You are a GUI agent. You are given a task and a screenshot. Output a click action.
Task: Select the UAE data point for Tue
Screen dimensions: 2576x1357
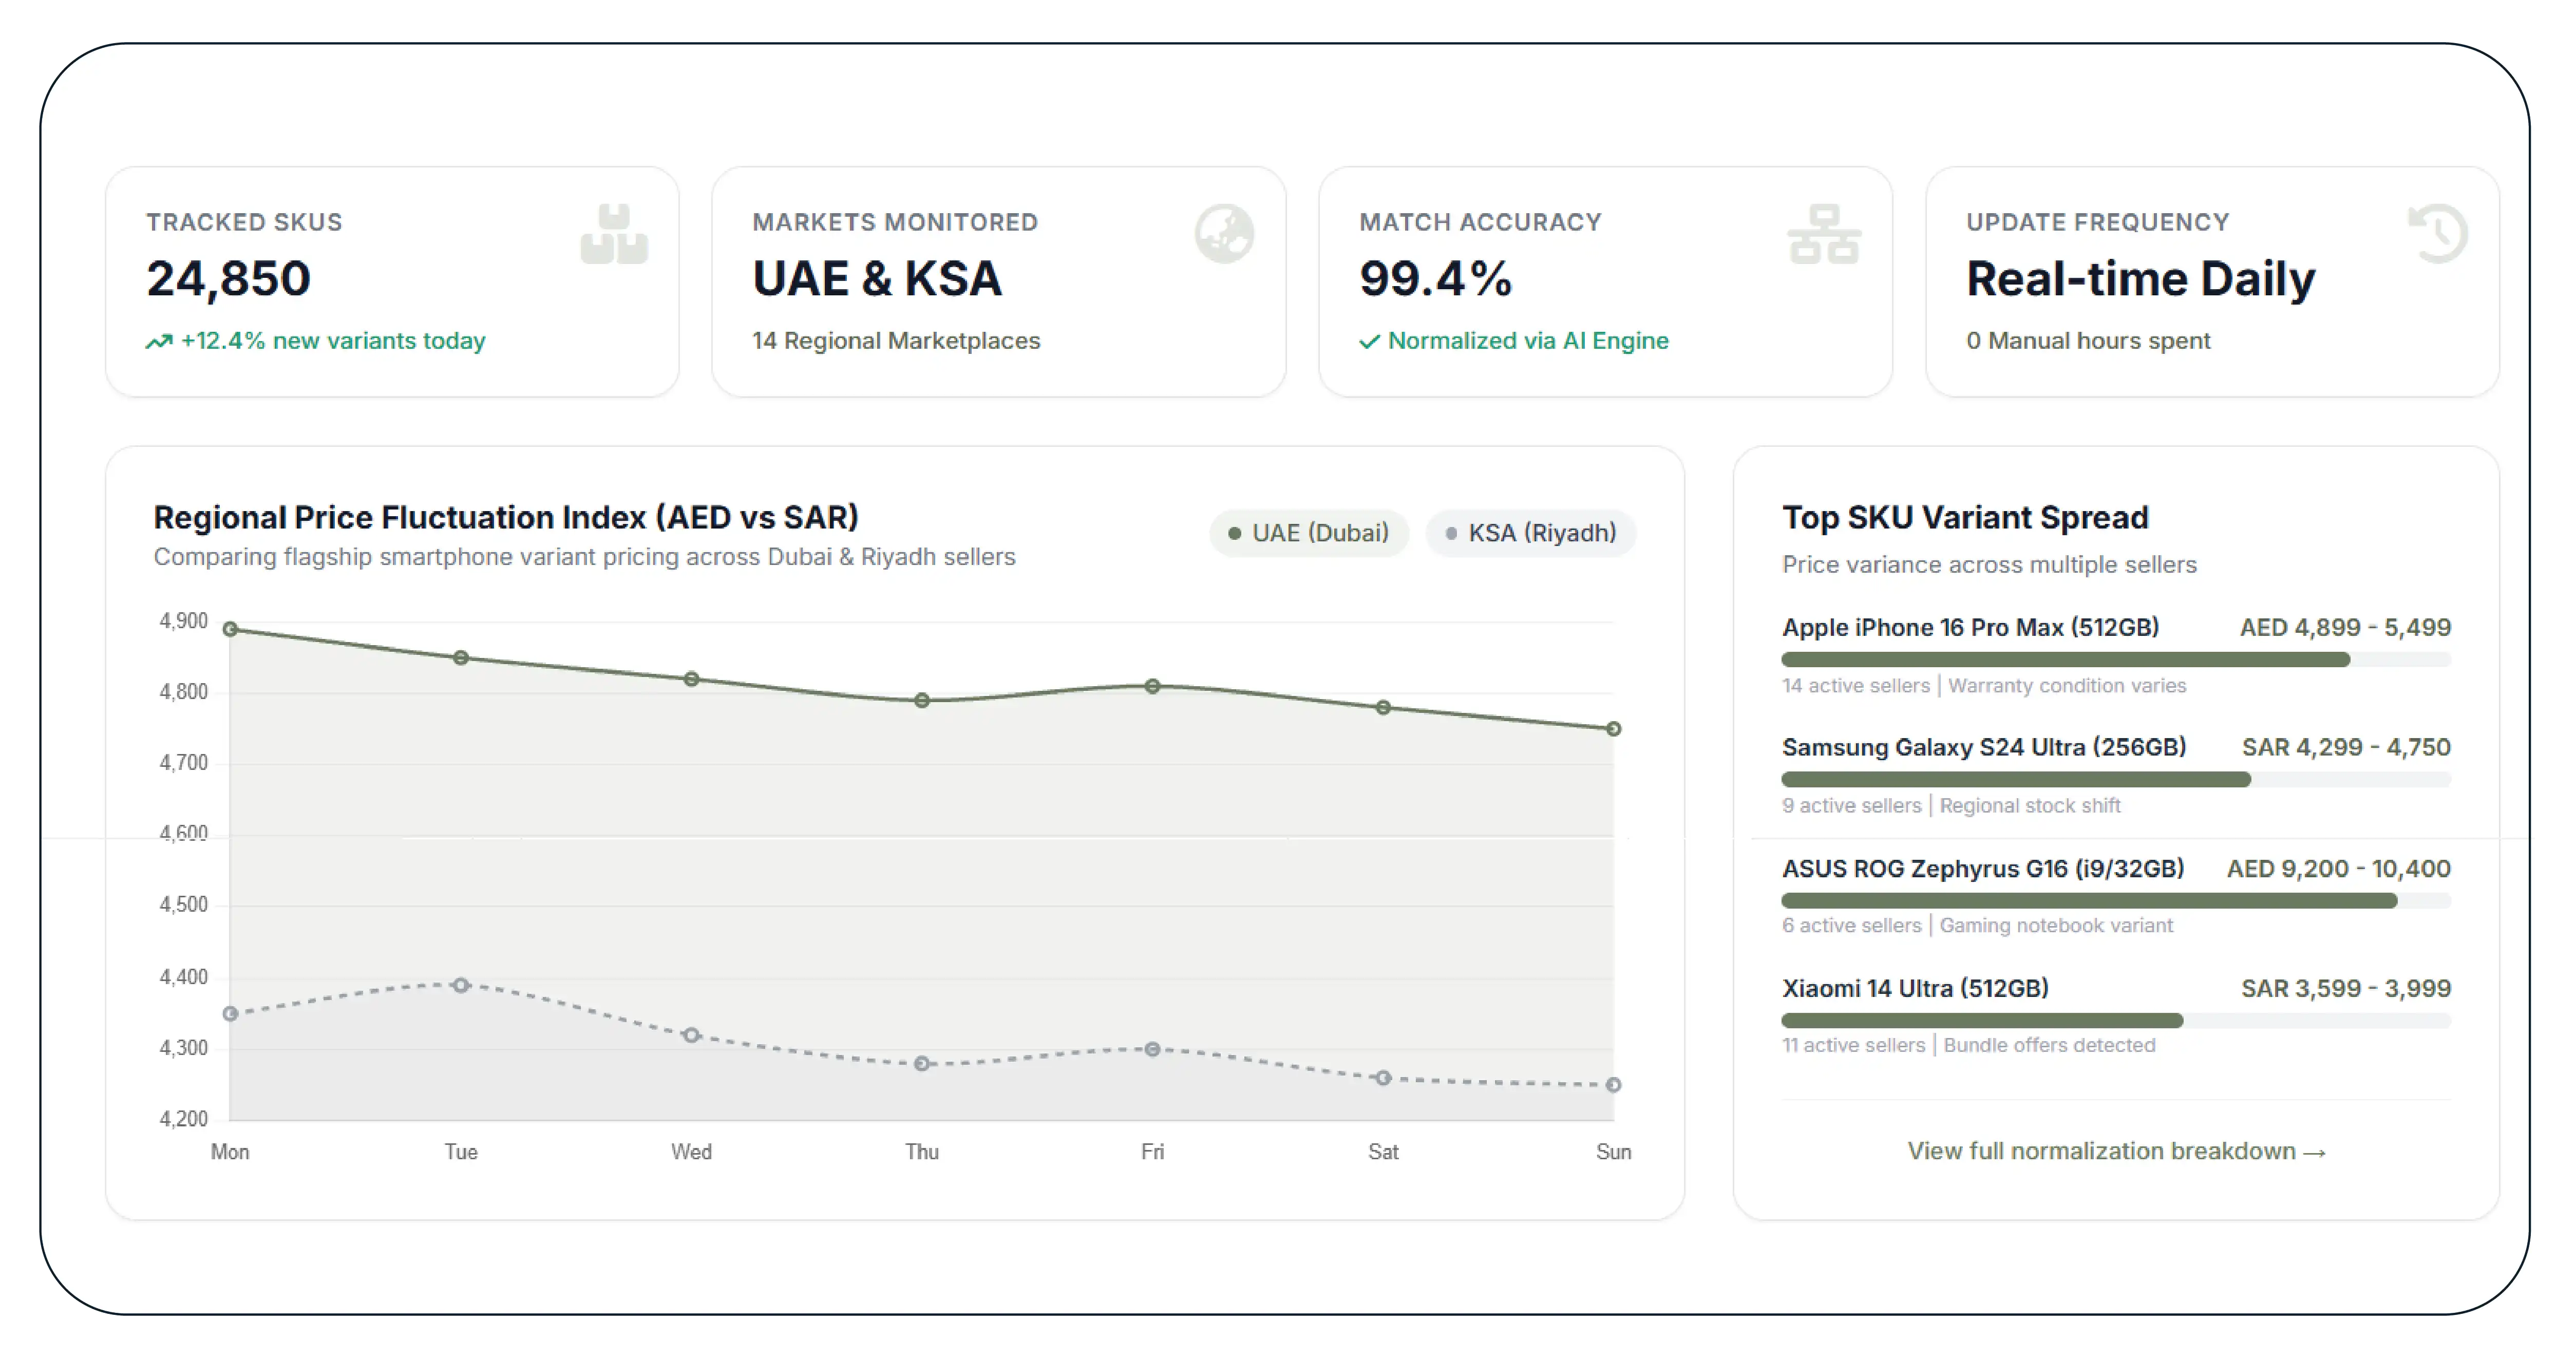tap(461, 658)
